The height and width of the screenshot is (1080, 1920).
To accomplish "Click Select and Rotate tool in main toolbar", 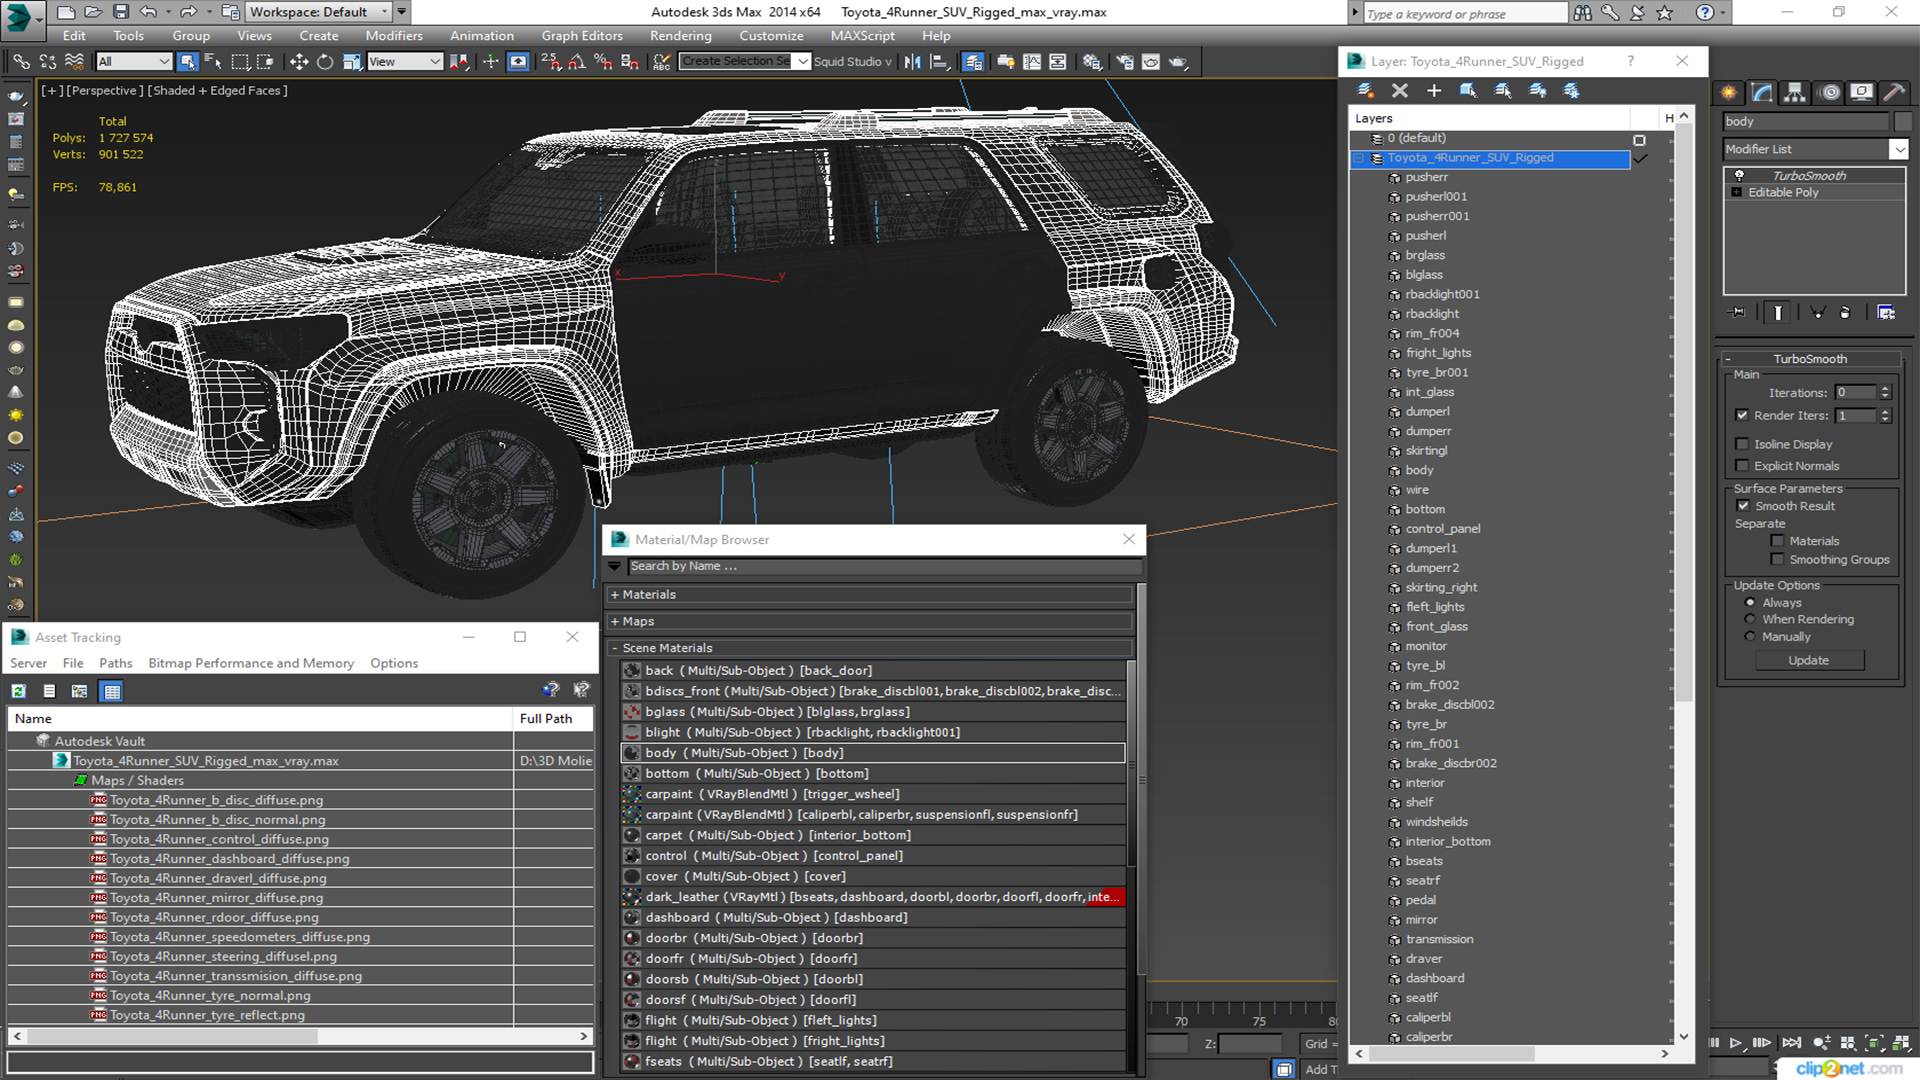I will [325, 62].
